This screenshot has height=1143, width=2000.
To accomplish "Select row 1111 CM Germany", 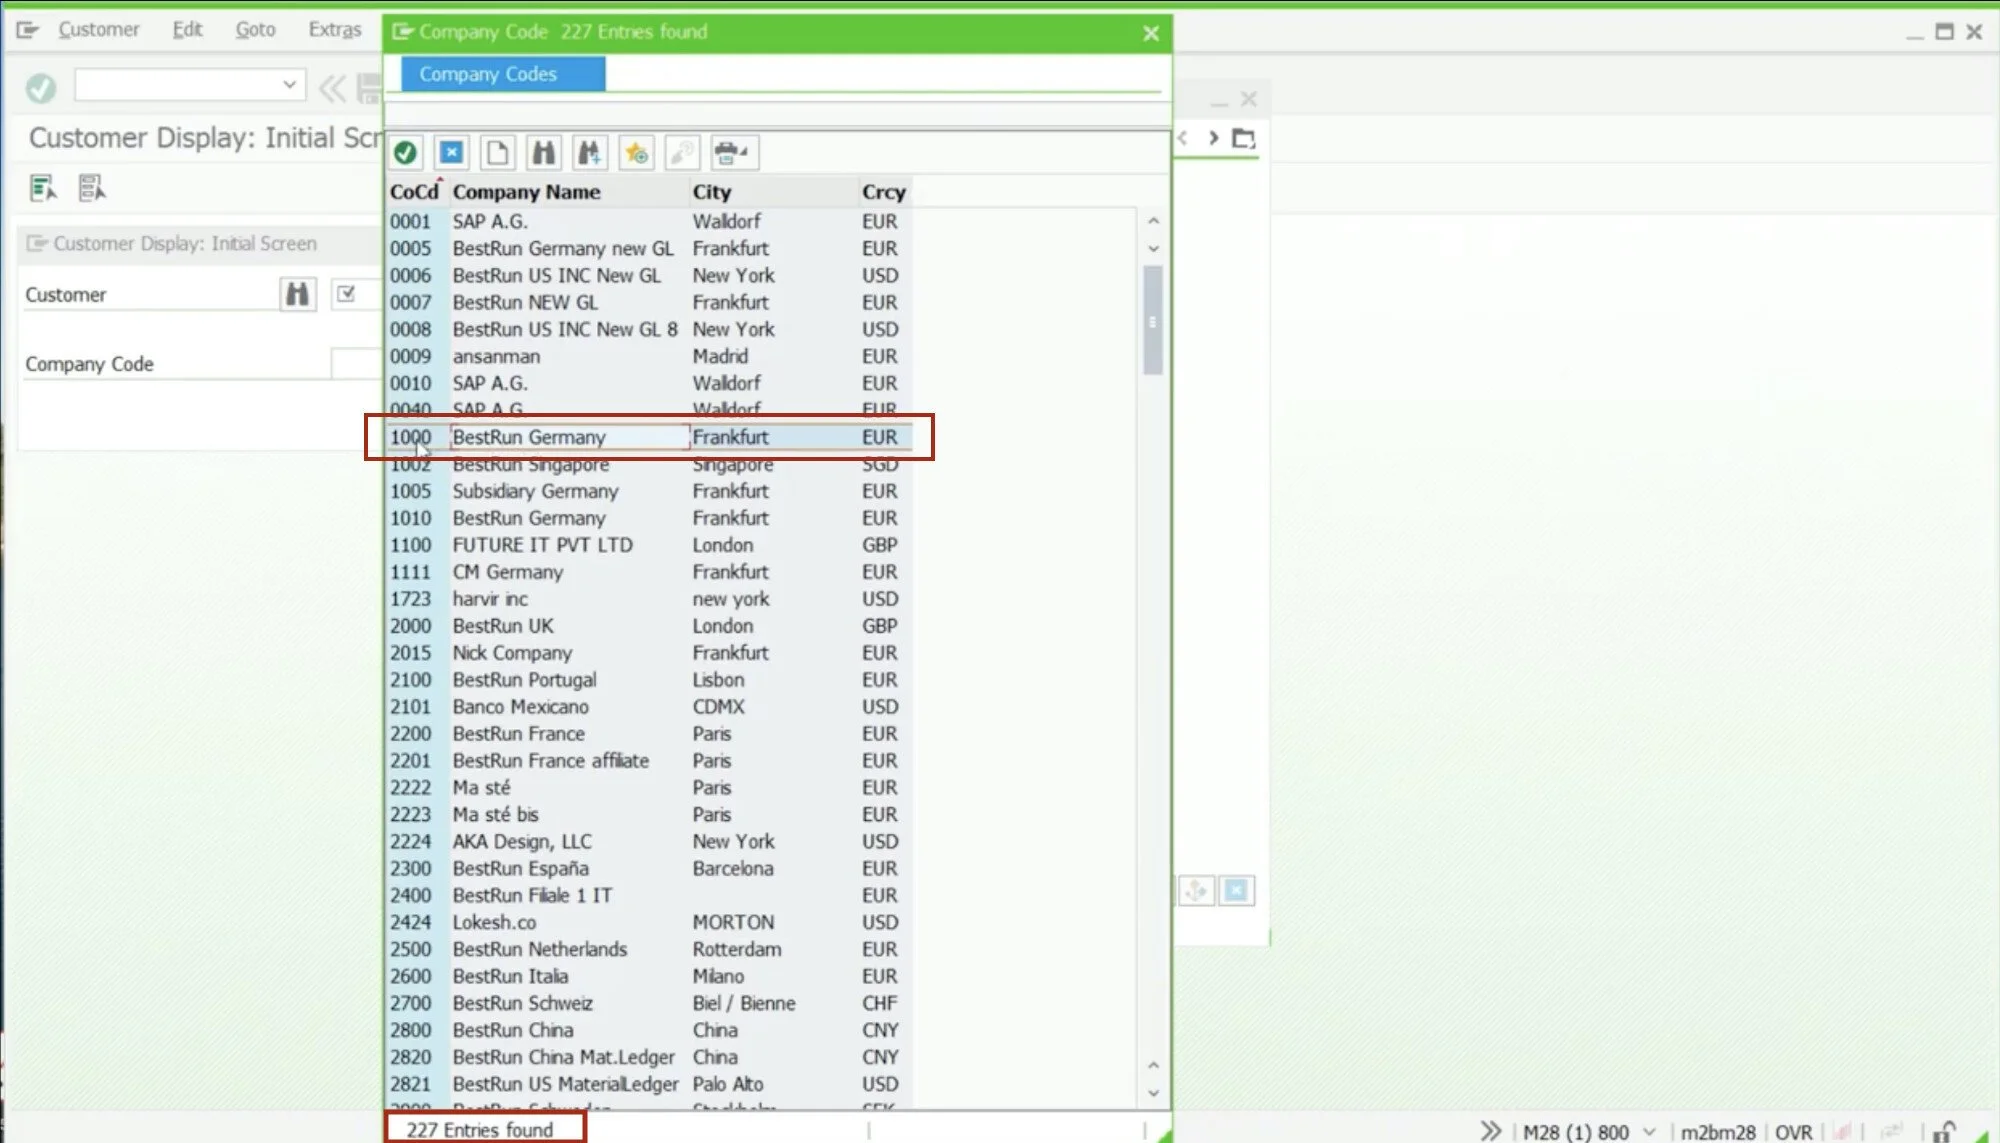I will tap(649, 572).
